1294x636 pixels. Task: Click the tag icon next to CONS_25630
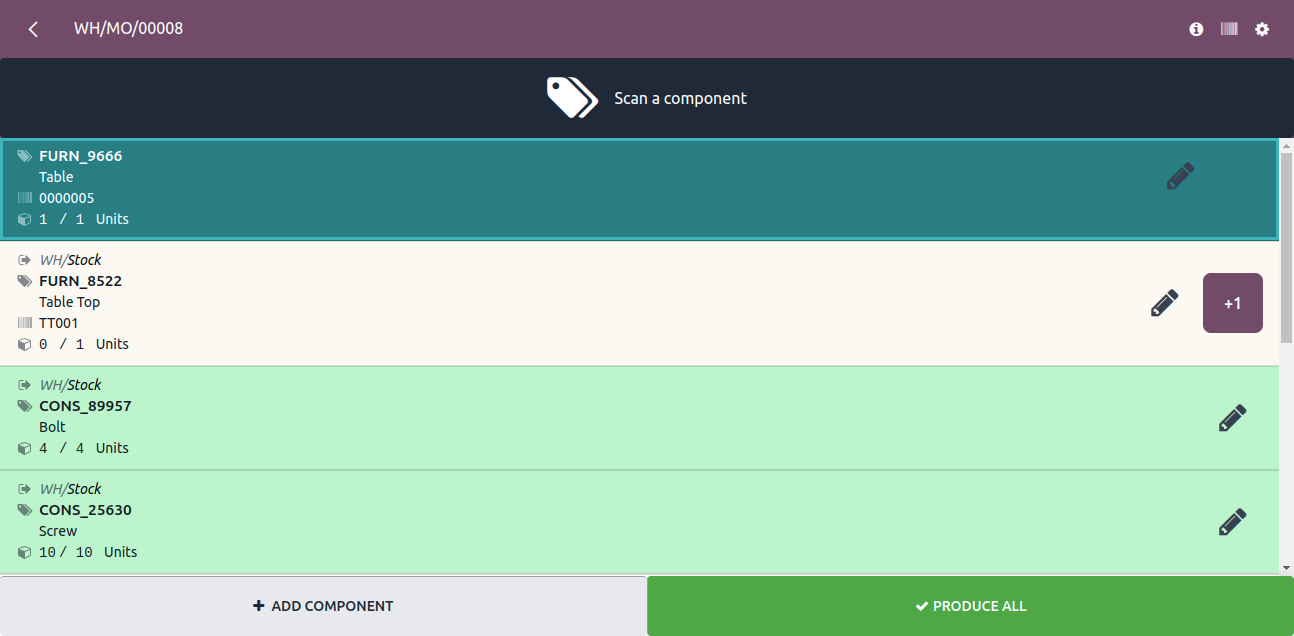[25, 510]
